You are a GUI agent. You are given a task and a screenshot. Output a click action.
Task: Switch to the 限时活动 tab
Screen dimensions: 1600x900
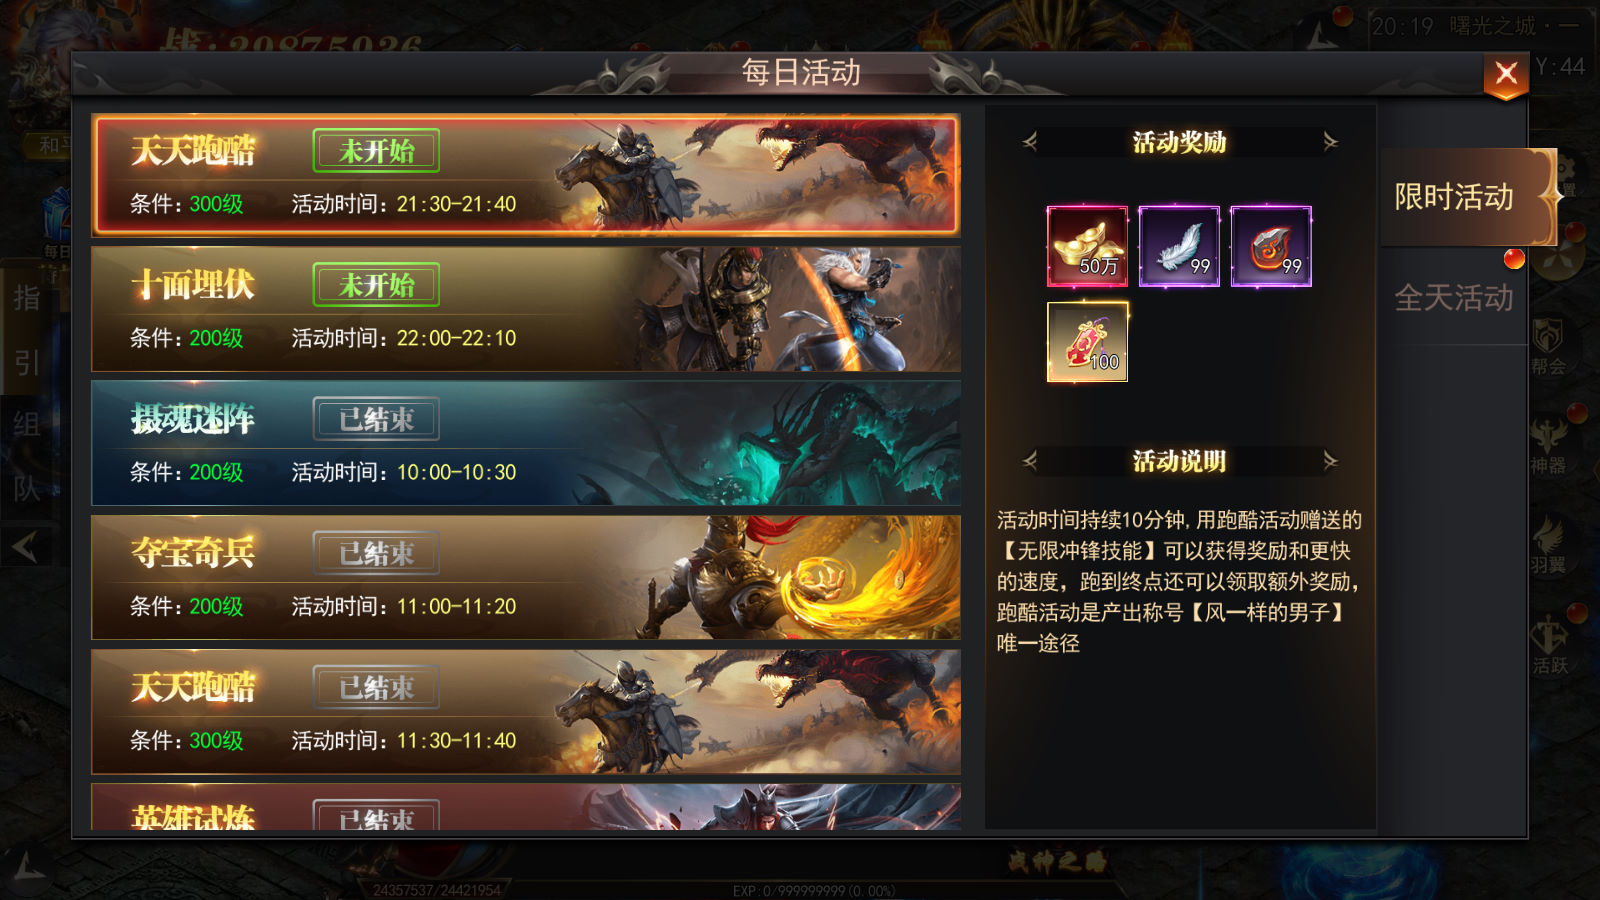tap(1455, 197)
